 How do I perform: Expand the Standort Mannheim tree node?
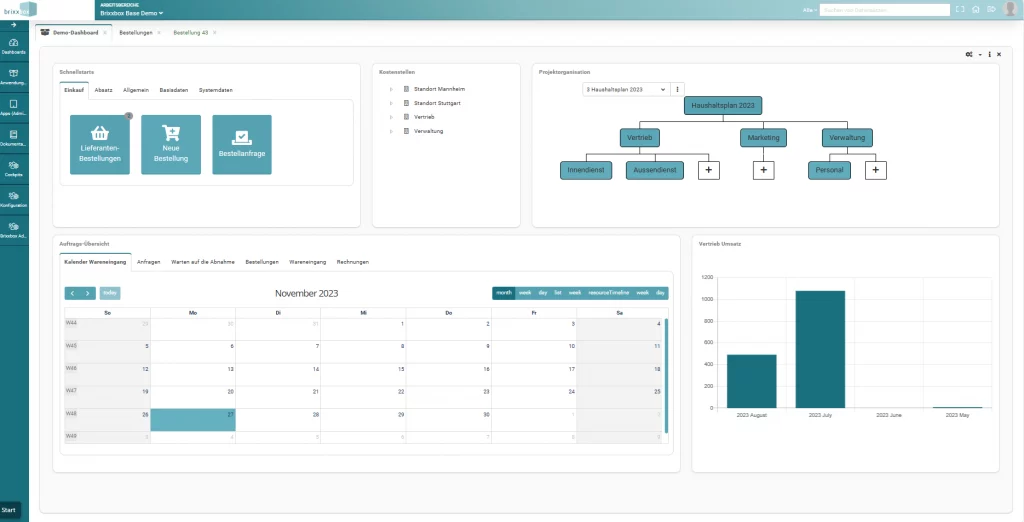pos(391,89)
